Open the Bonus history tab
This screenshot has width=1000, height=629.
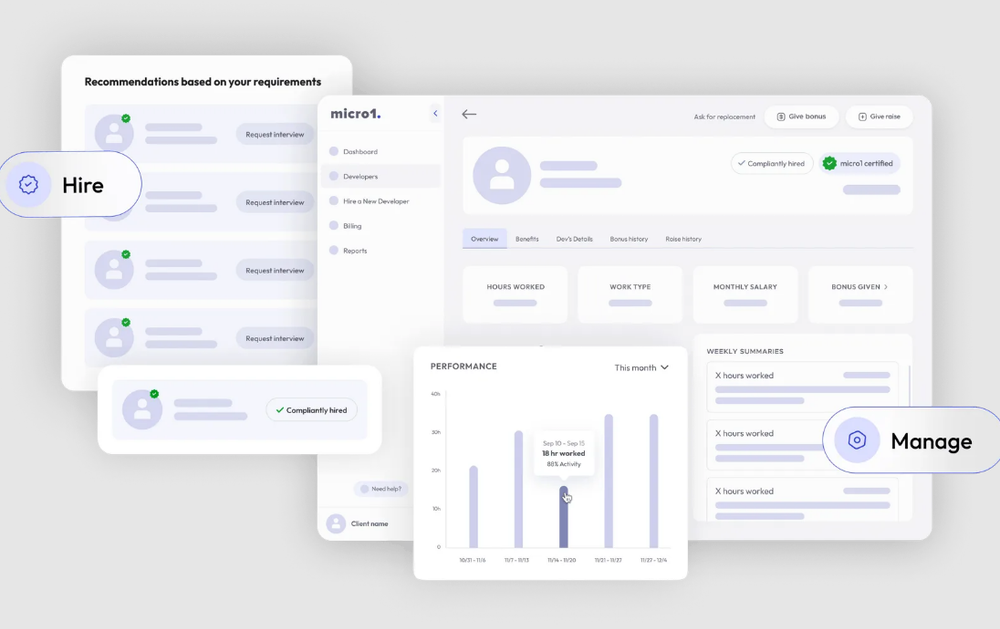coord(629,239)
